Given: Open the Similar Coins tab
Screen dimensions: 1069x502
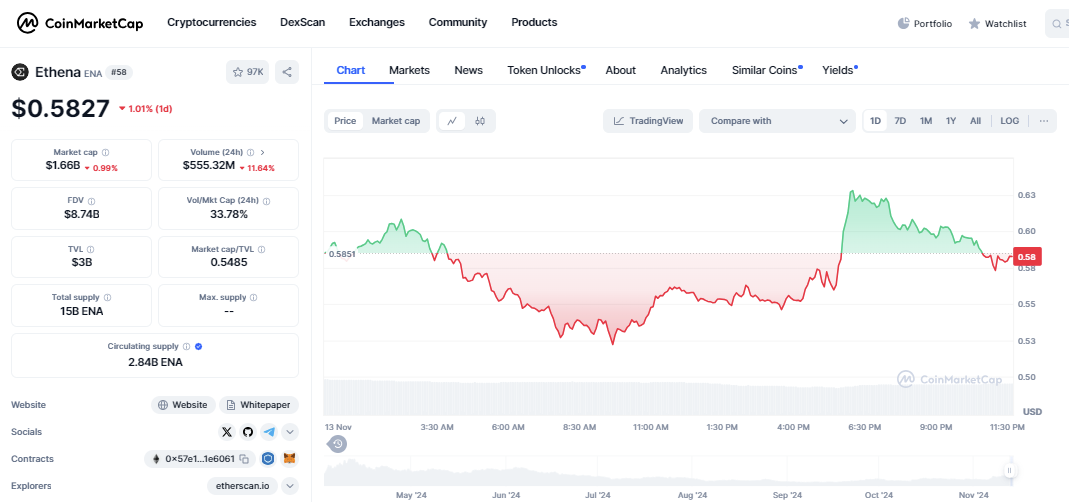Looking at the screenshot, I should (x=765, y=70).
